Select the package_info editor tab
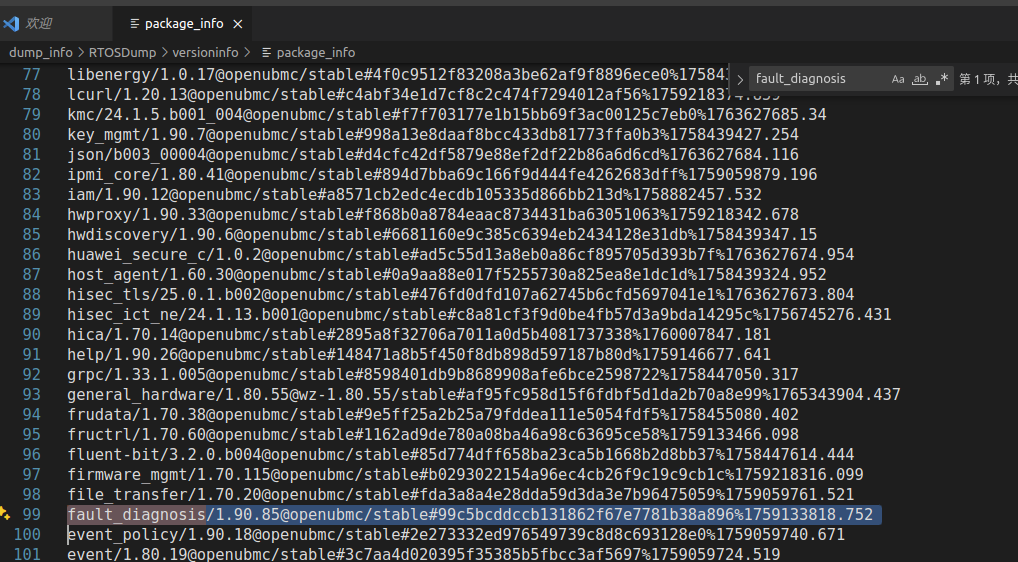The width and height of the screenshot is (1018, 562). coord(183,24)
